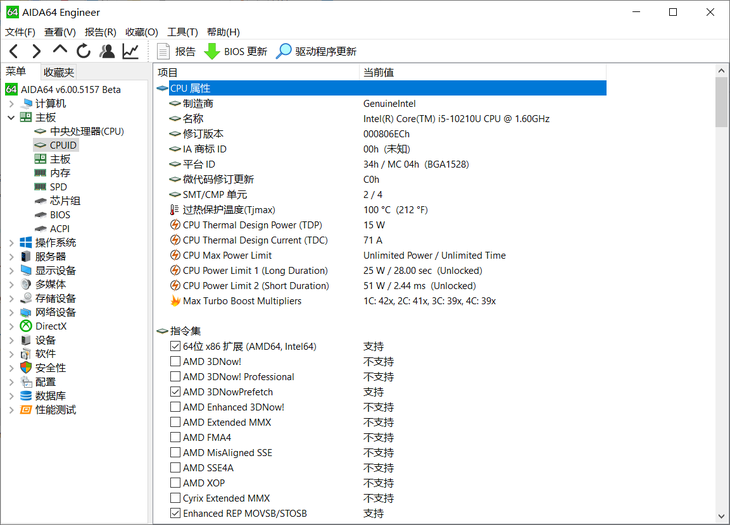Go forward with the right arrow icon
The height and width of the screenshot is (525, 730).
click(36, 51)
